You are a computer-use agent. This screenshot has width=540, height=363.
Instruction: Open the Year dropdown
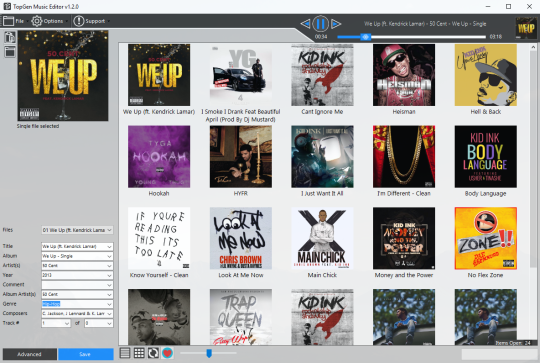110,275
